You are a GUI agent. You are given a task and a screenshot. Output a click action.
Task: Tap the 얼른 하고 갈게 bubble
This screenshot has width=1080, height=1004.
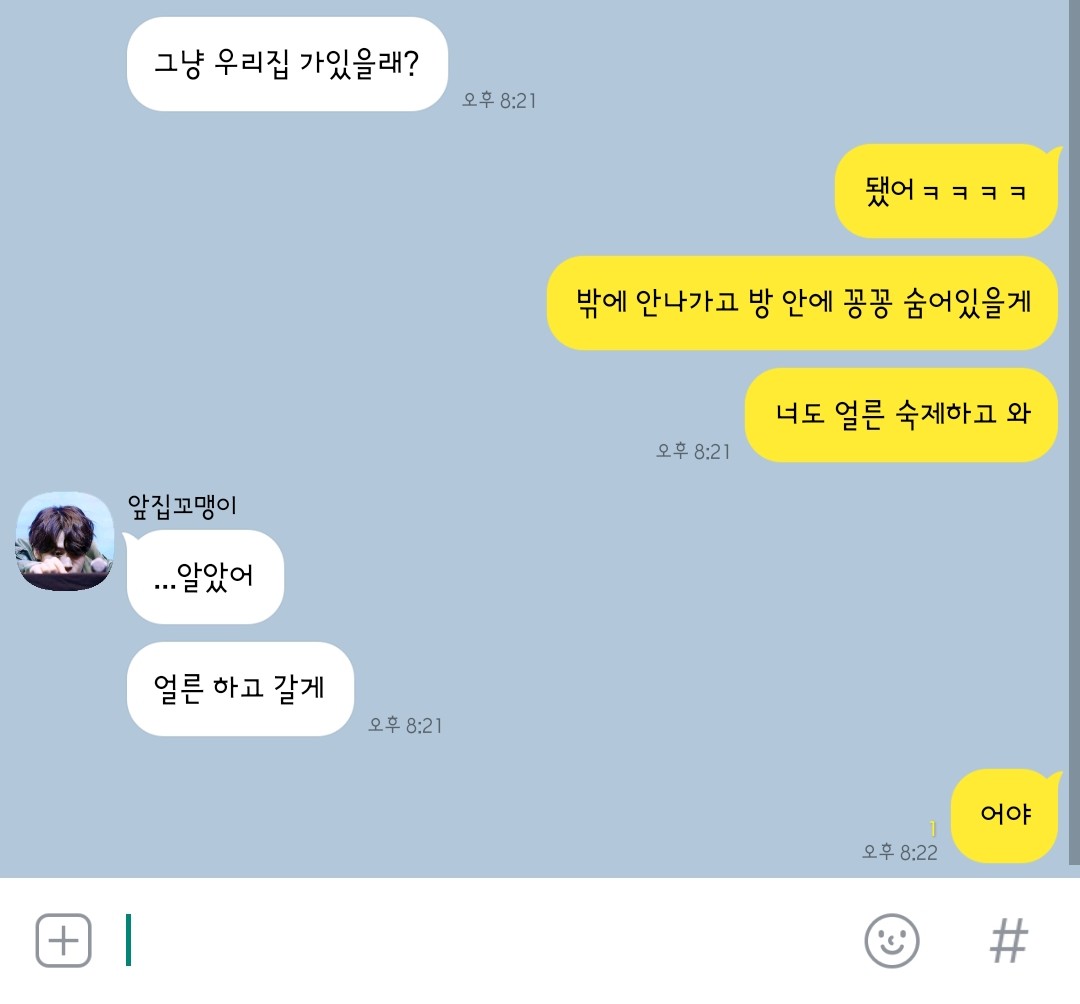pyautogui.click(x=240, y=689)
